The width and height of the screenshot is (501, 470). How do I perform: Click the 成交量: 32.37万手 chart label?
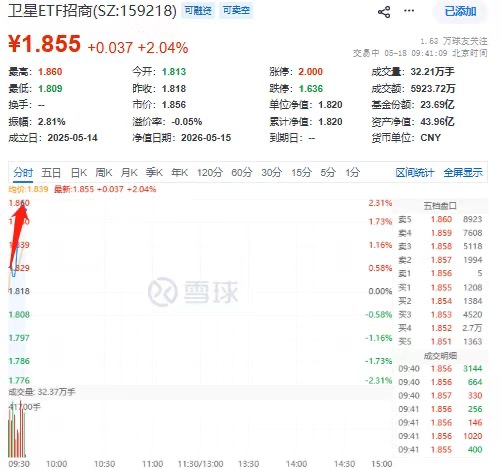(42, 392)
